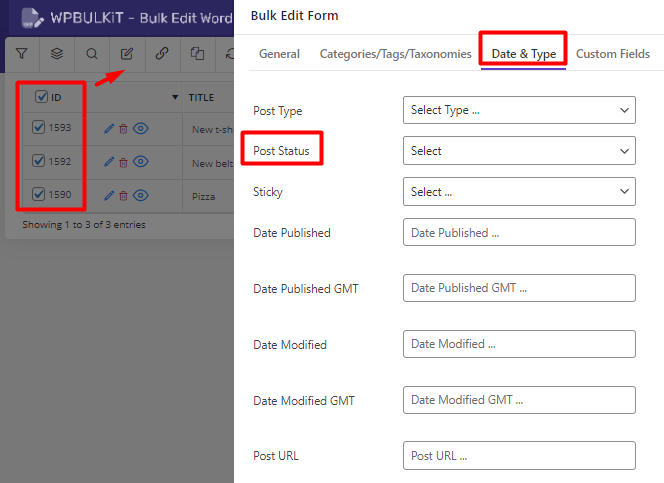Click the duplicate copy toolbar icon
The image size is (664, 483).
tap(197, 53)
